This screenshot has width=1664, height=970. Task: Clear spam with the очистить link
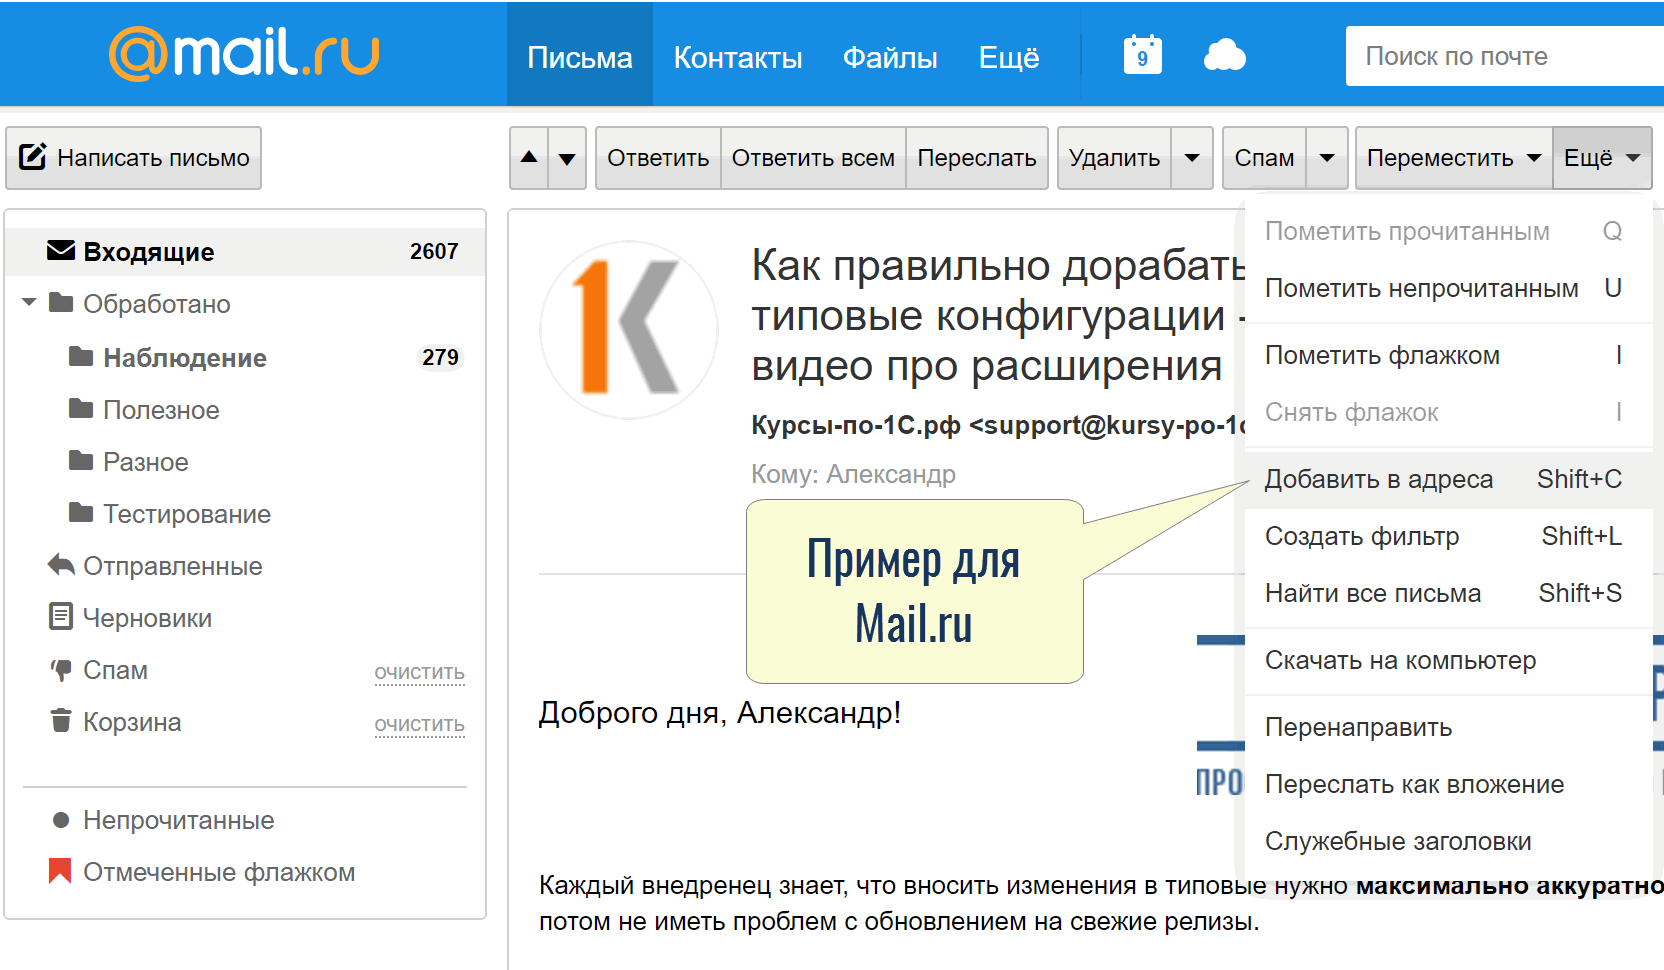pyautogui.click(x=419, y=672)
